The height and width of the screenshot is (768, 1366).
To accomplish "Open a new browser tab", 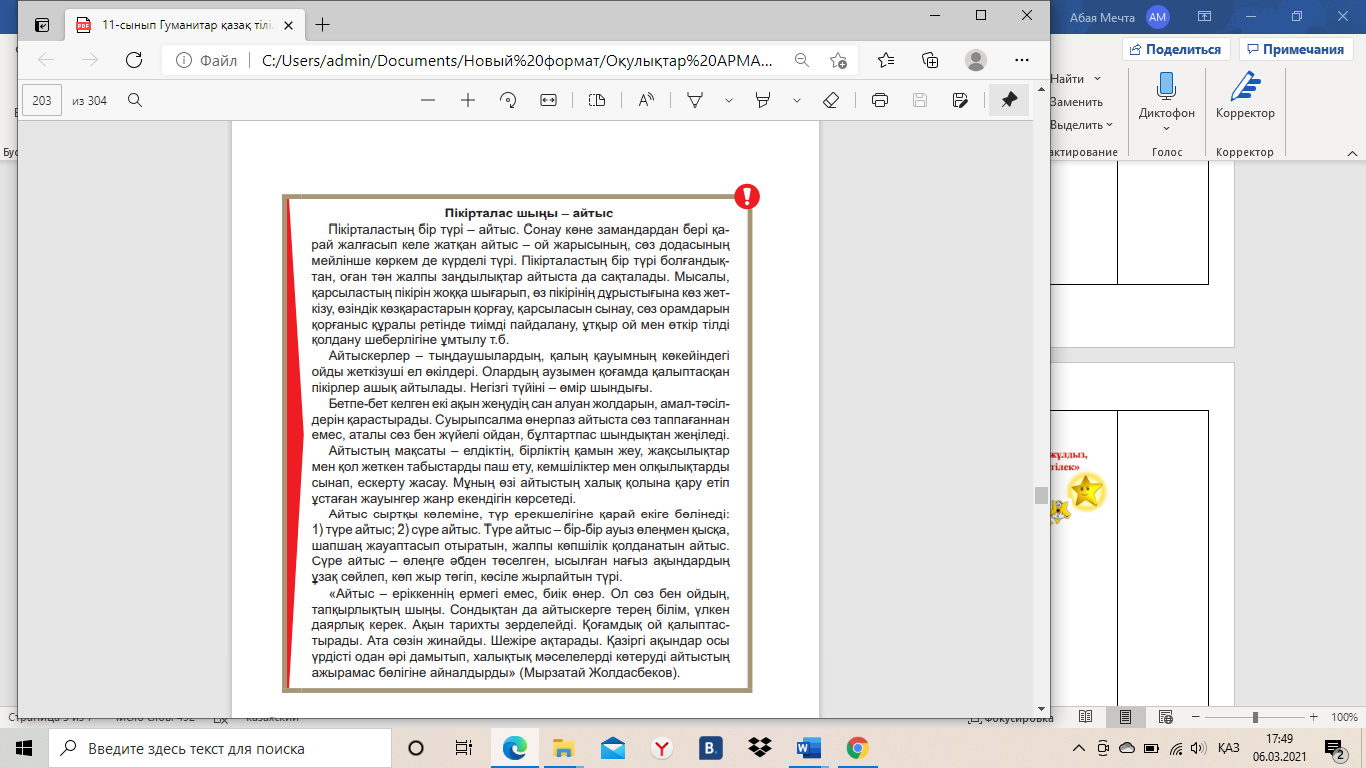I will (x=322, y=25).
